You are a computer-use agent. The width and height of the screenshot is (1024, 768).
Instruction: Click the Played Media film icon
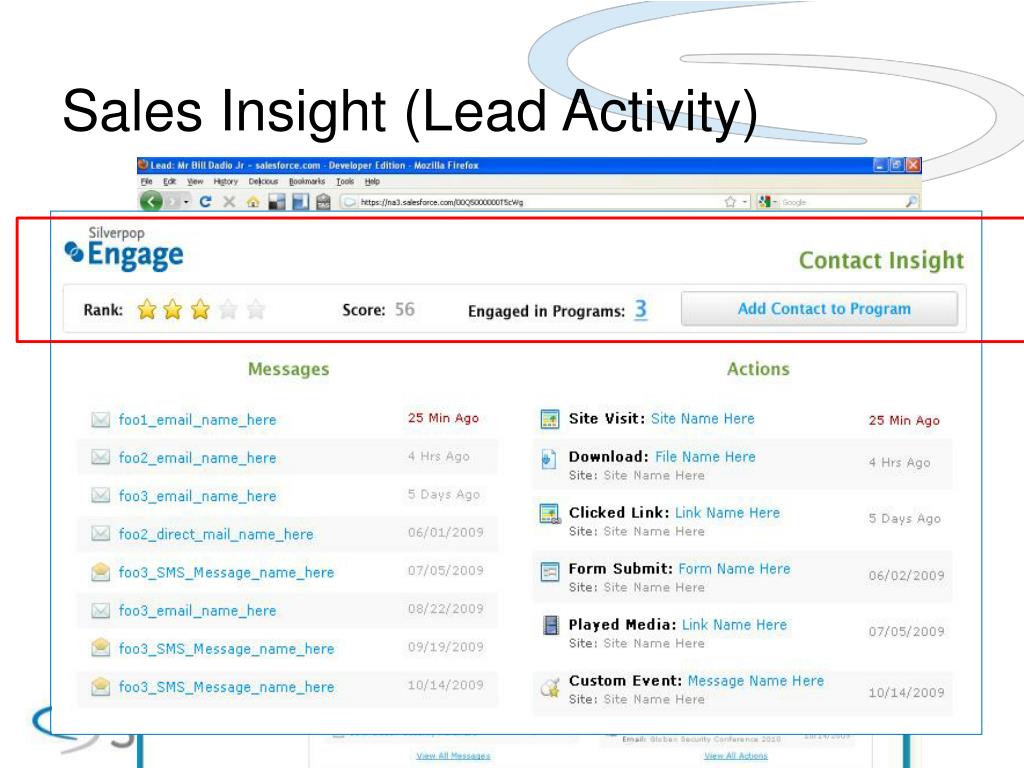(x=551, y=625)
